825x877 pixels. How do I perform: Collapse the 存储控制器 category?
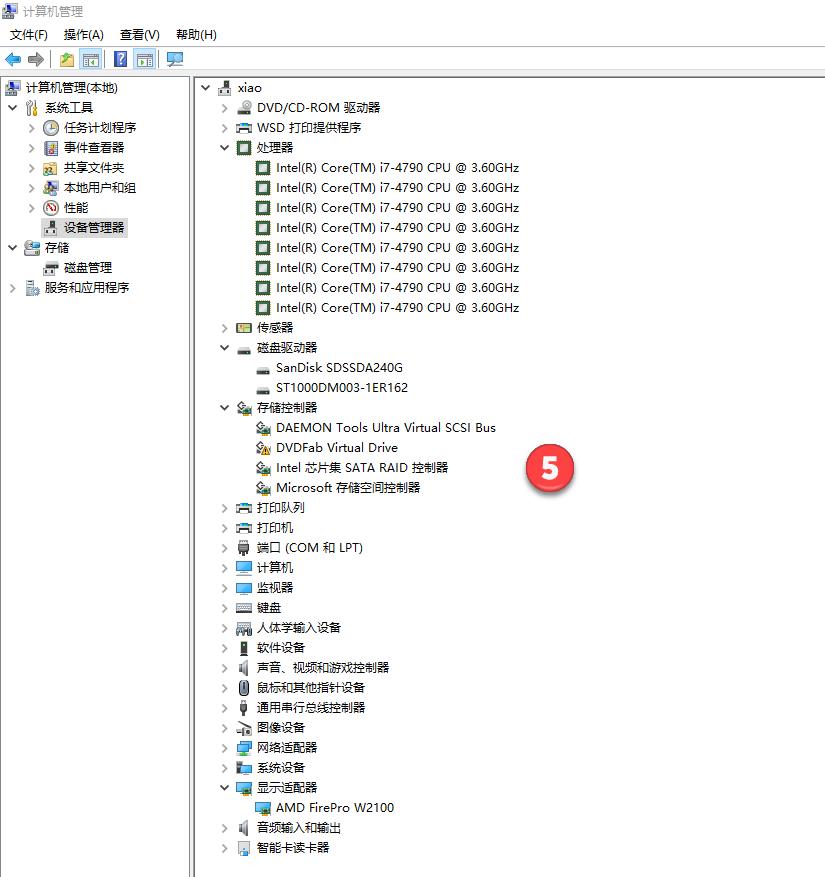pos(225,408)
